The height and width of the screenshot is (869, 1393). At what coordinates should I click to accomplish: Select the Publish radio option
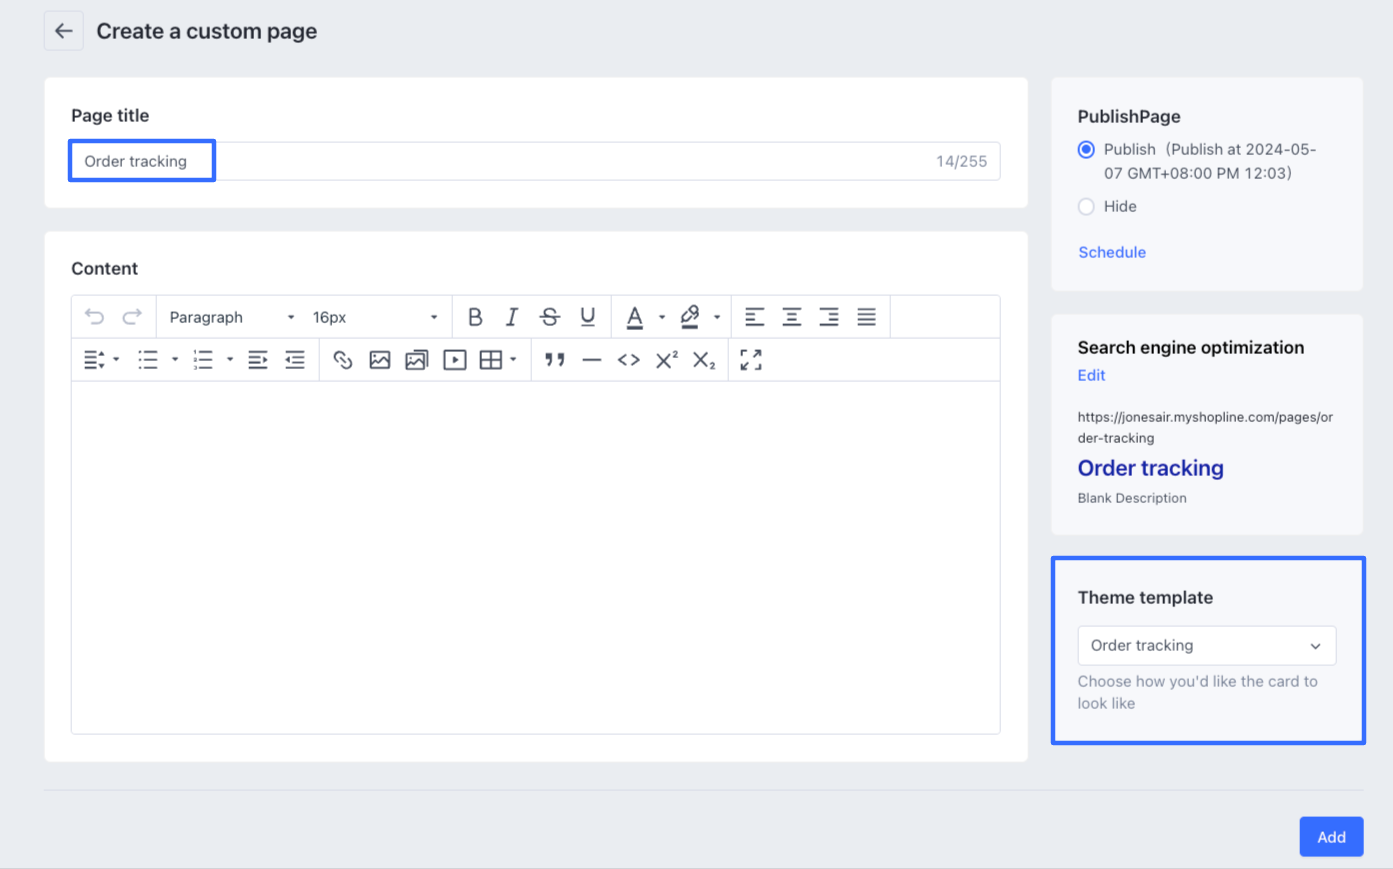1086,150
